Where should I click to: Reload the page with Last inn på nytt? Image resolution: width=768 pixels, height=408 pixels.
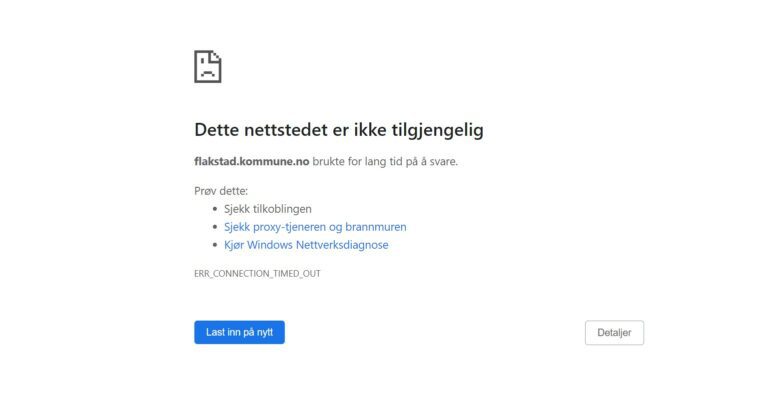point(239,332)
